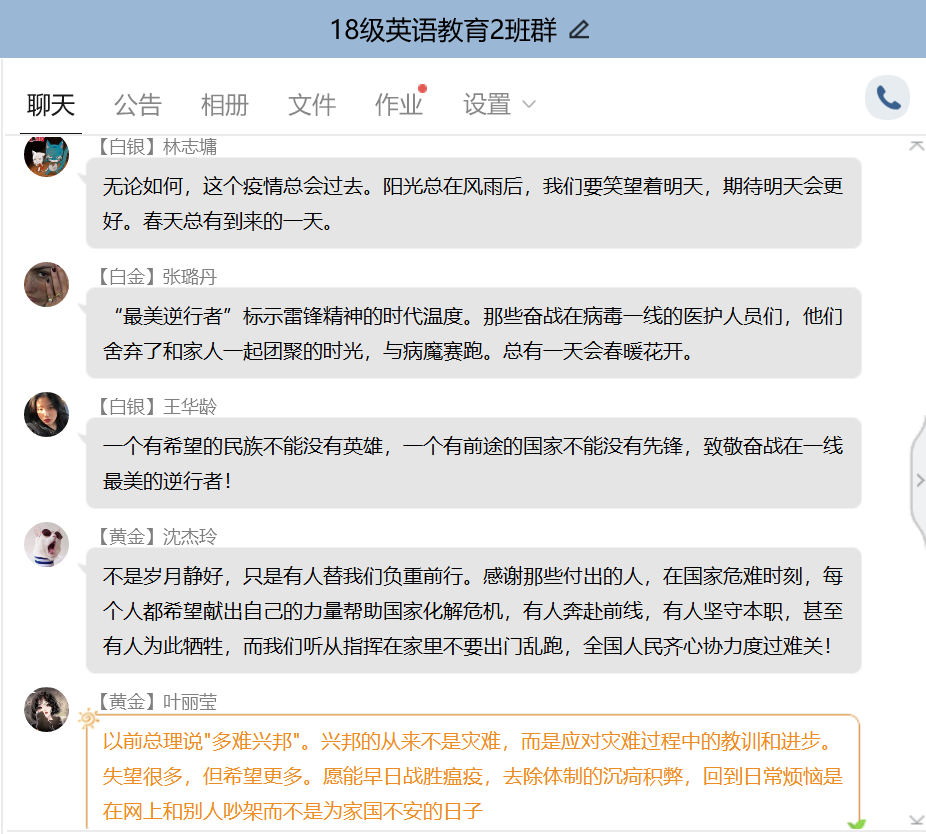Start a group voice call
This screenshot has width=926, height=834.
(887, 97)
